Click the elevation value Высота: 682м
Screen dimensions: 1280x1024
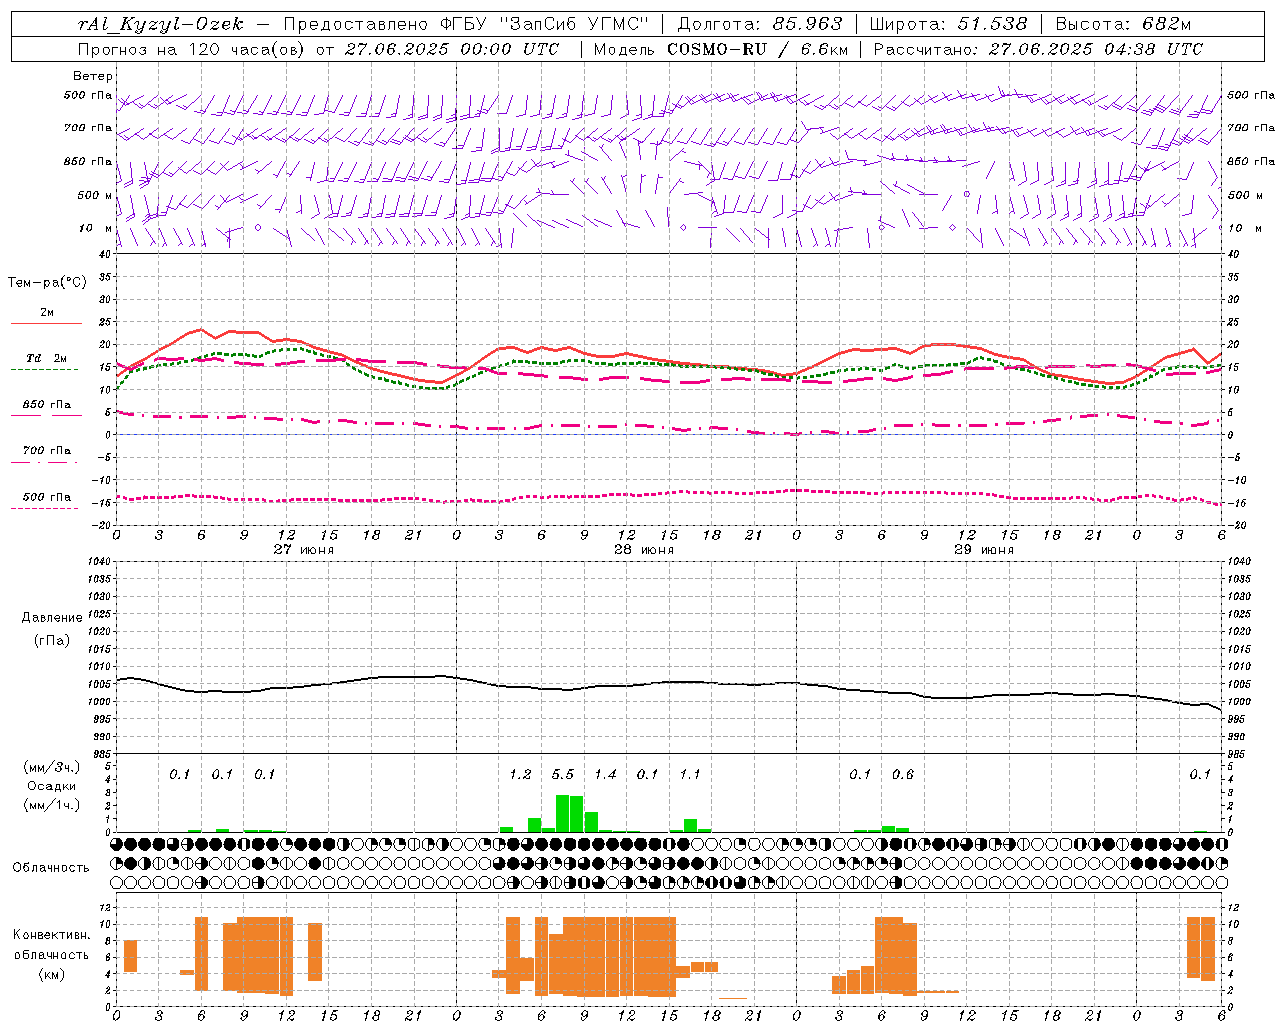coord(1123,24)
